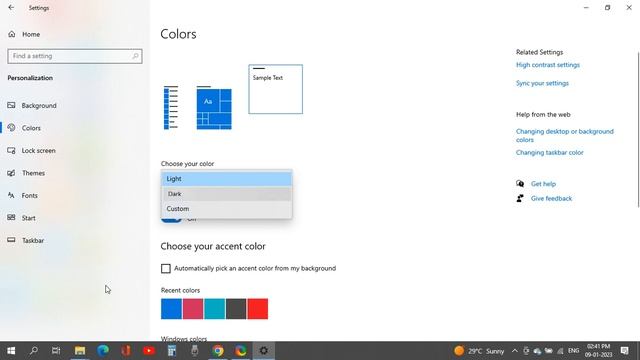Check Automatically pick an accent color checkbox
This screenshot has height=360, width=640.
click(x=166, y=269)
